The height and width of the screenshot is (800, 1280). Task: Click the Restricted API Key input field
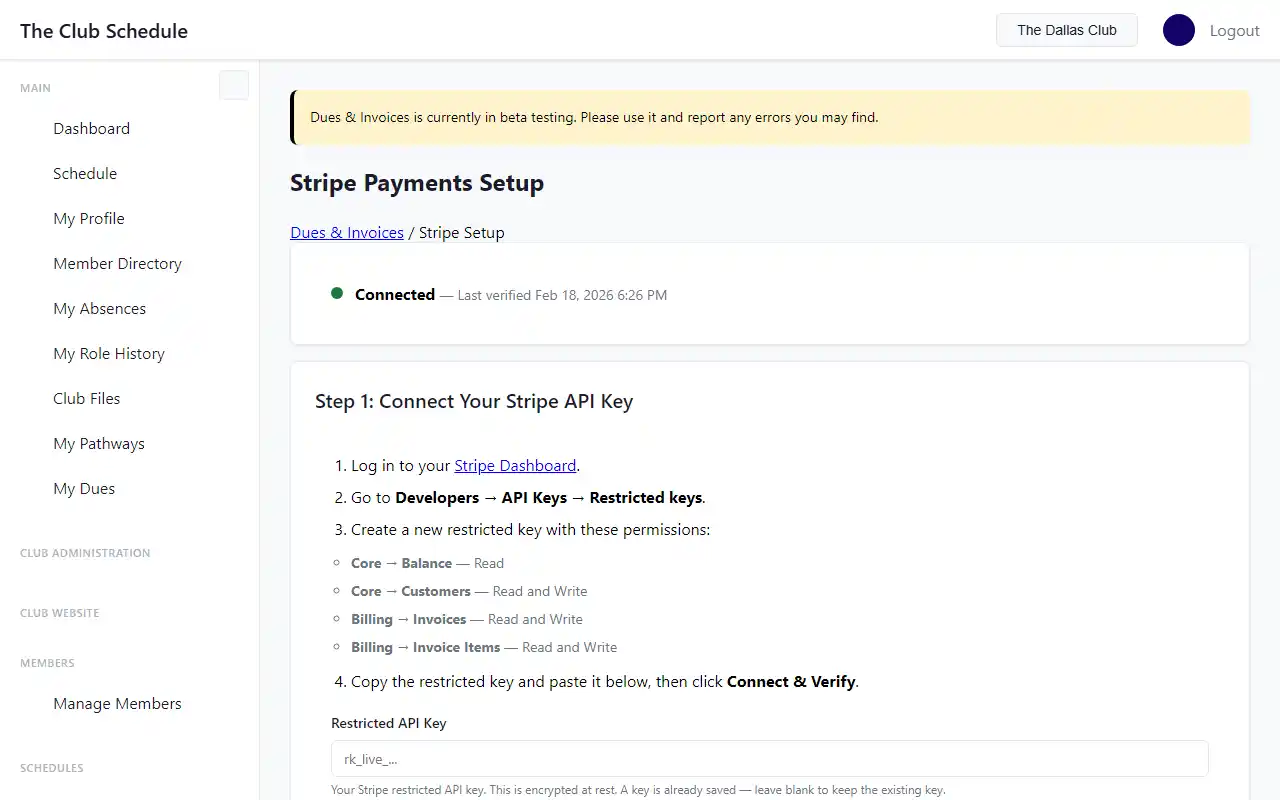tap(769, 759)
